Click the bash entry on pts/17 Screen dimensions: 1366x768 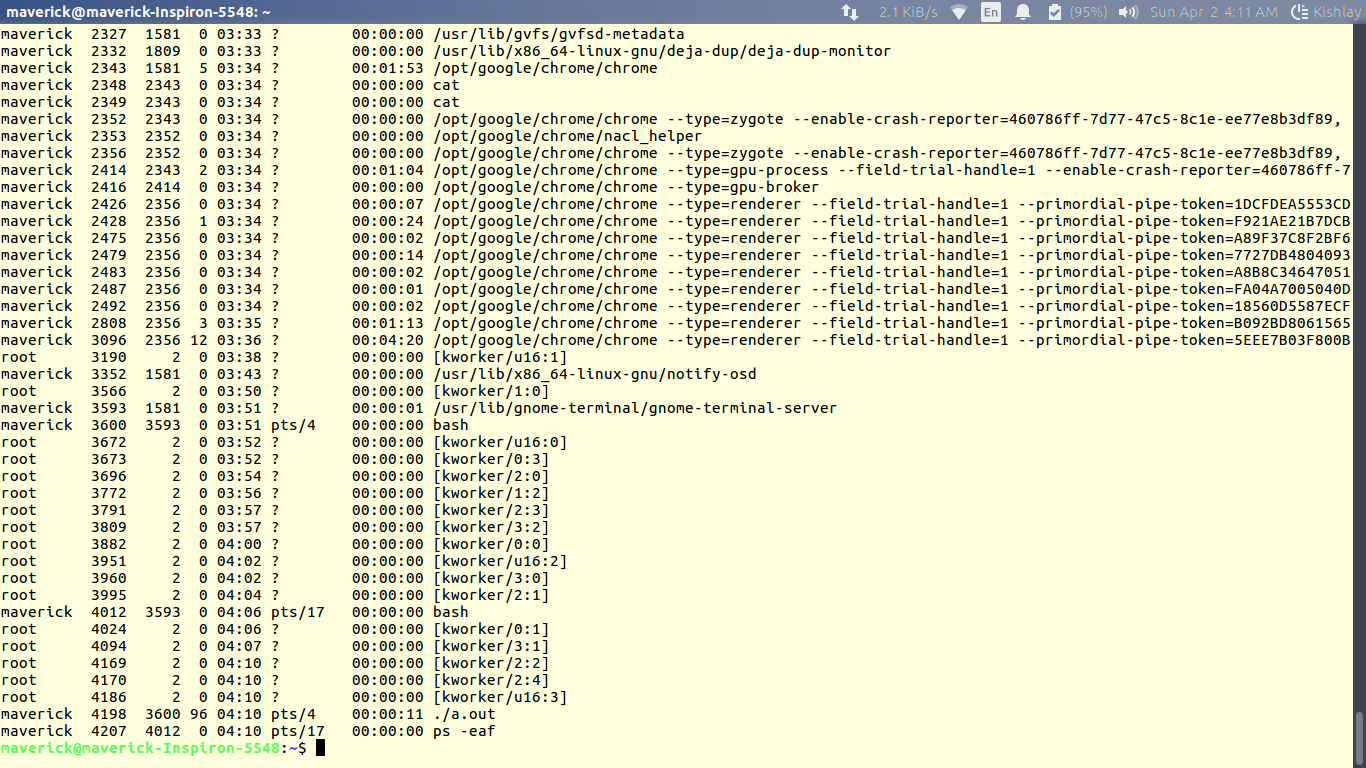[x=451, y=612]
